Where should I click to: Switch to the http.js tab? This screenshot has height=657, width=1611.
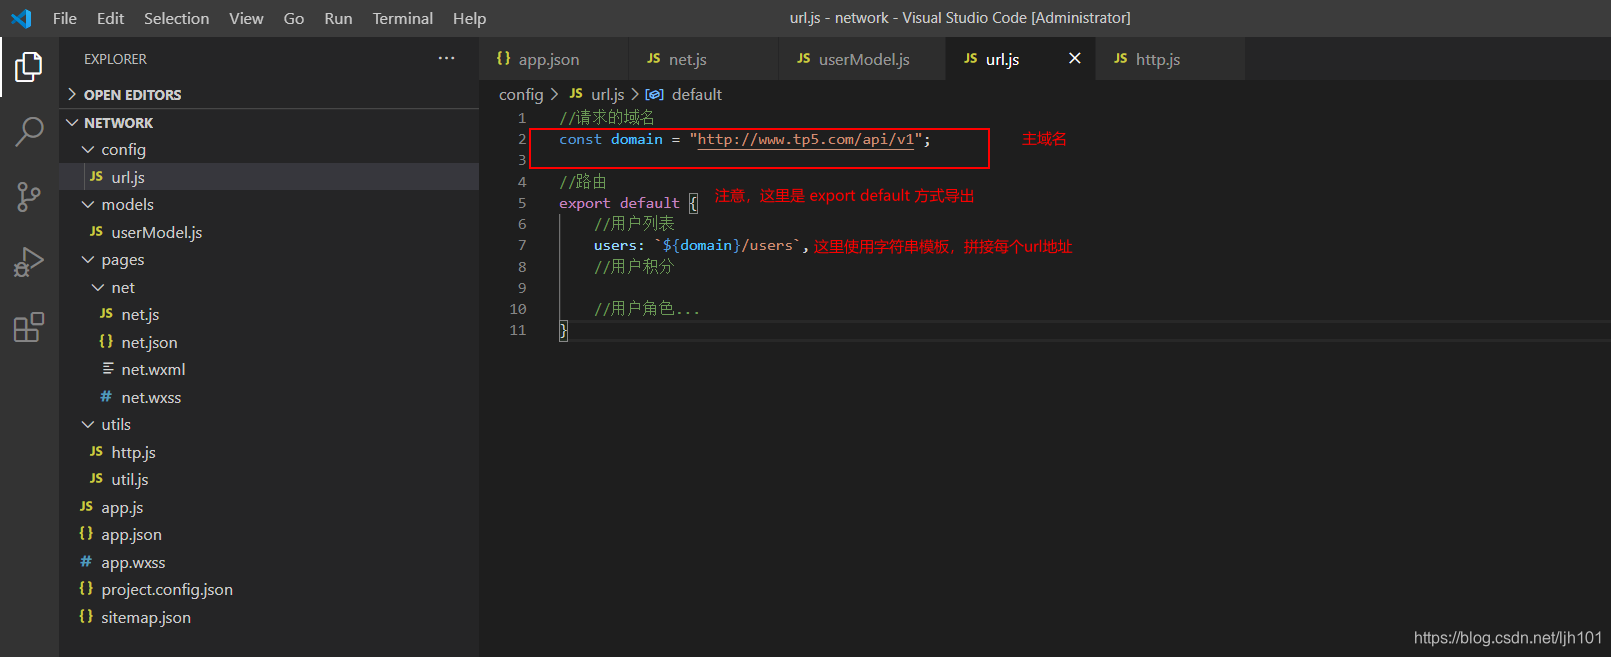tap(1170, 59)
